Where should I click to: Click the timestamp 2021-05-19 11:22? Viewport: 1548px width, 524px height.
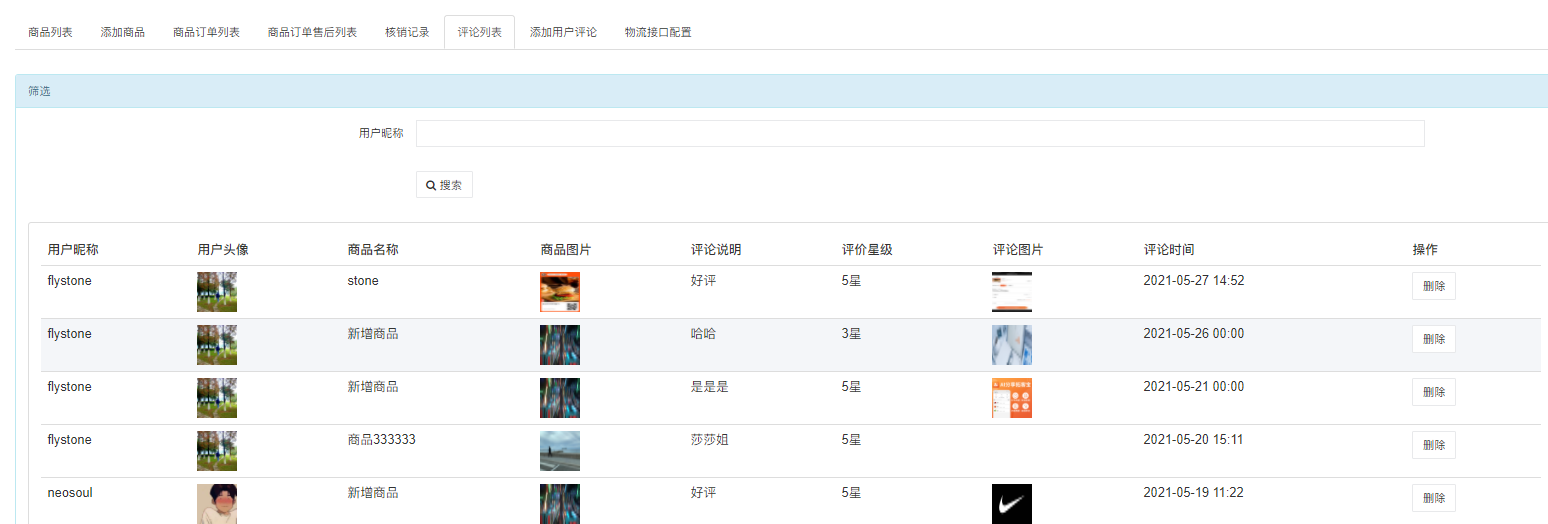(1193, 493)
